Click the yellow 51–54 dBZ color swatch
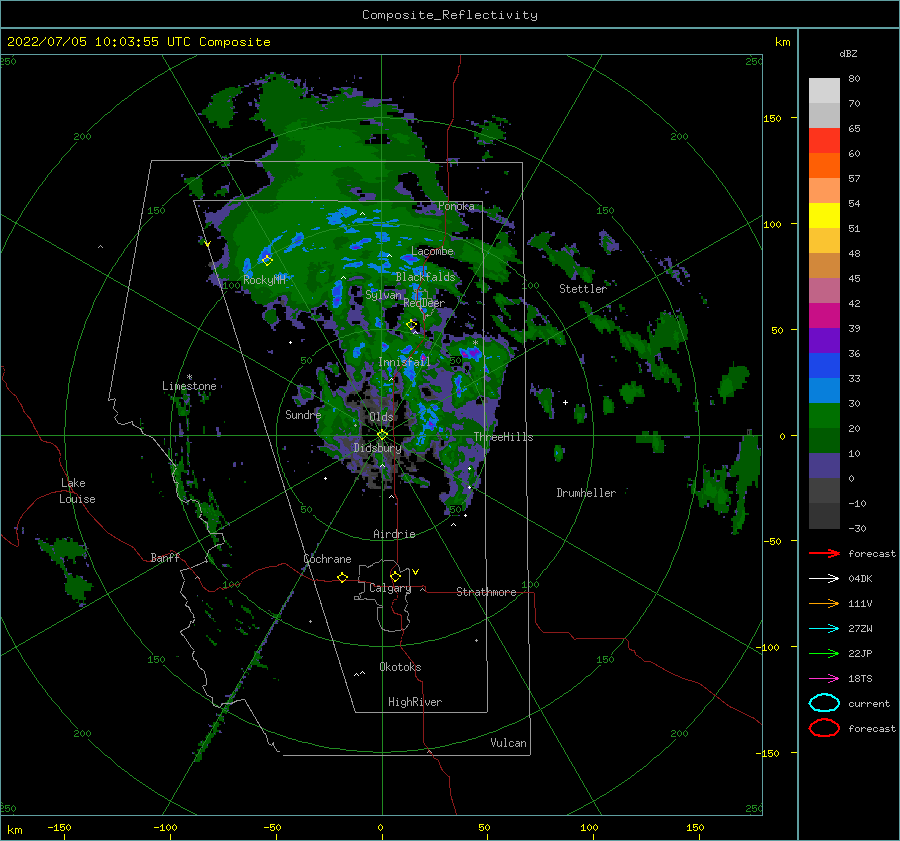The height and width of the screenshot is (841, 900). coord(824,216)
